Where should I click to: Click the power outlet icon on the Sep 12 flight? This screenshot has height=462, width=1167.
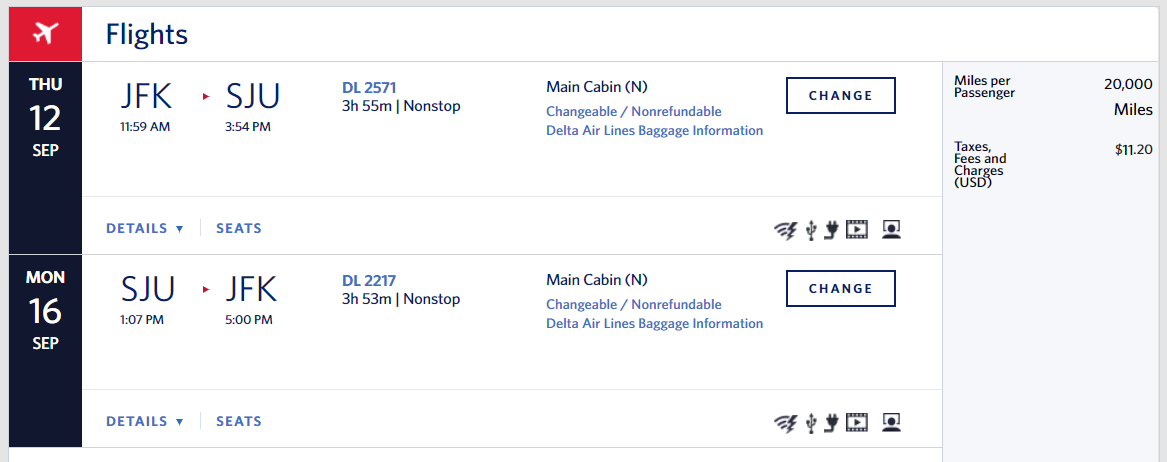point(830,230)
